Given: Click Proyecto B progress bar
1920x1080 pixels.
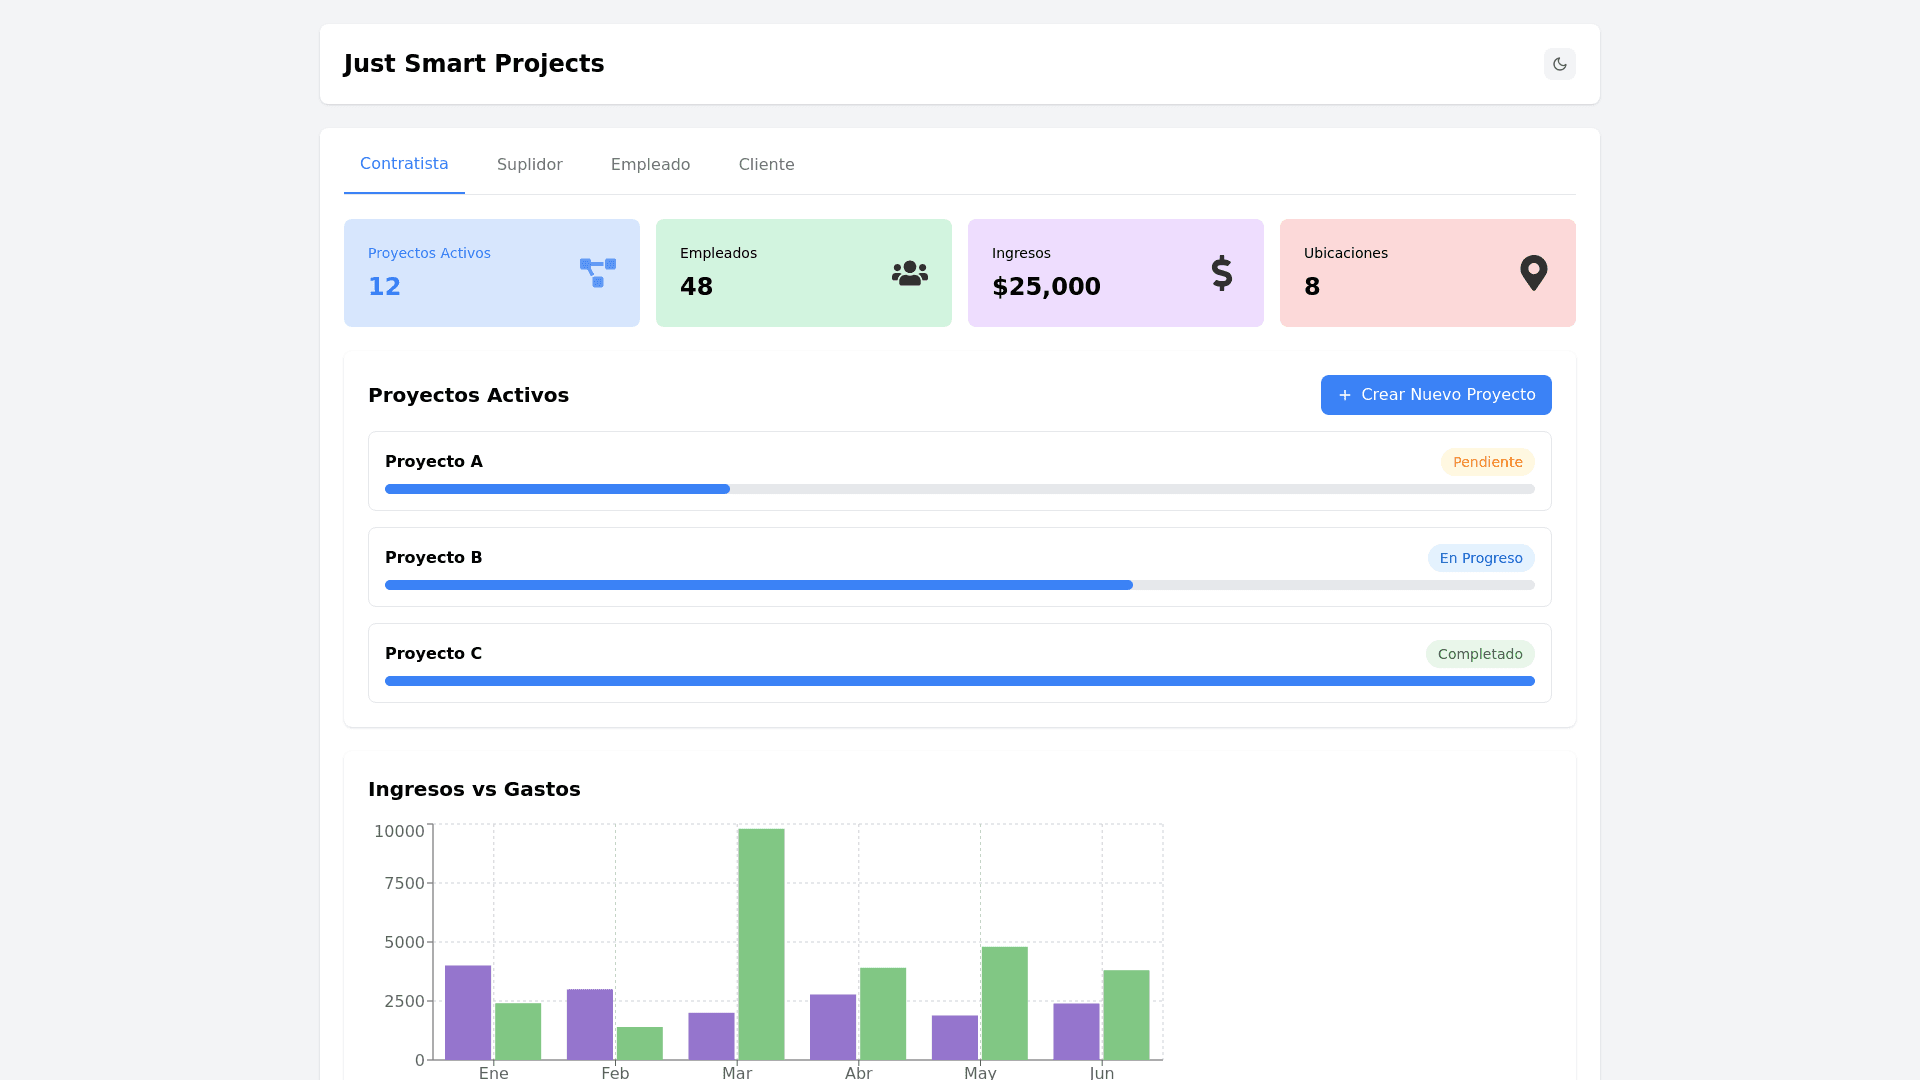Looking at the screenshot, I should click(x=959, y=585).
